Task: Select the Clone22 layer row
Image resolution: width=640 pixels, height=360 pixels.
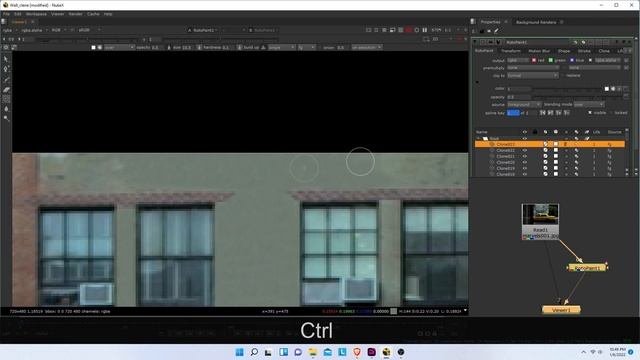Action: click(550, 150)
